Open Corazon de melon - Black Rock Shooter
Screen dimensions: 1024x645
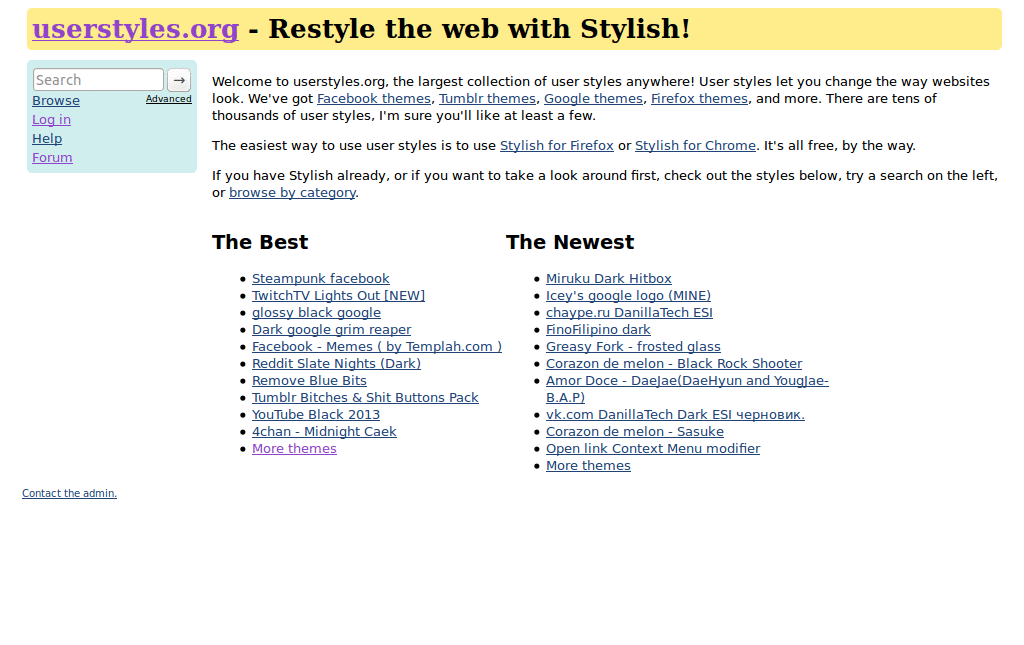(x=674, y=364)
